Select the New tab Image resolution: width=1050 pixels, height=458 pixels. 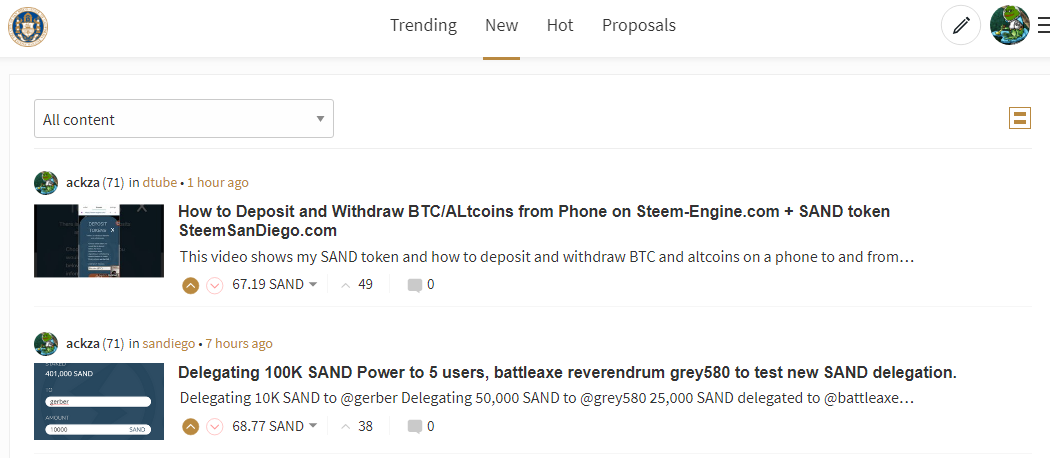click(502, 25)
